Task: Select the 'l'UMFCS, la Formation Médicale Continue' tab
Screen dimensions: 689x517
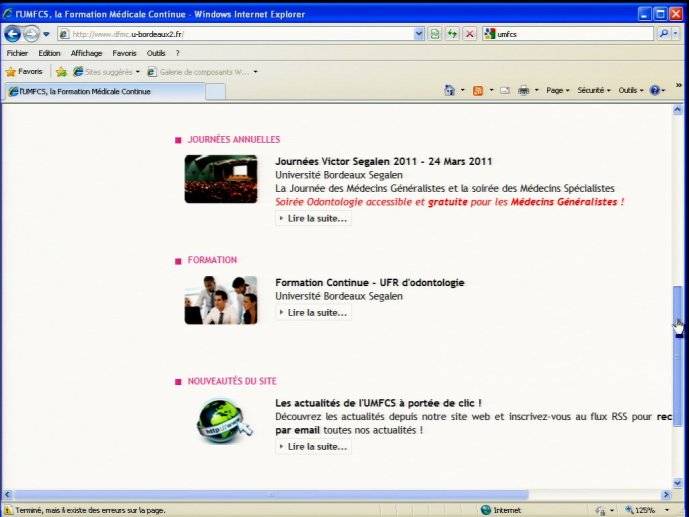Action: pos(105,91)
